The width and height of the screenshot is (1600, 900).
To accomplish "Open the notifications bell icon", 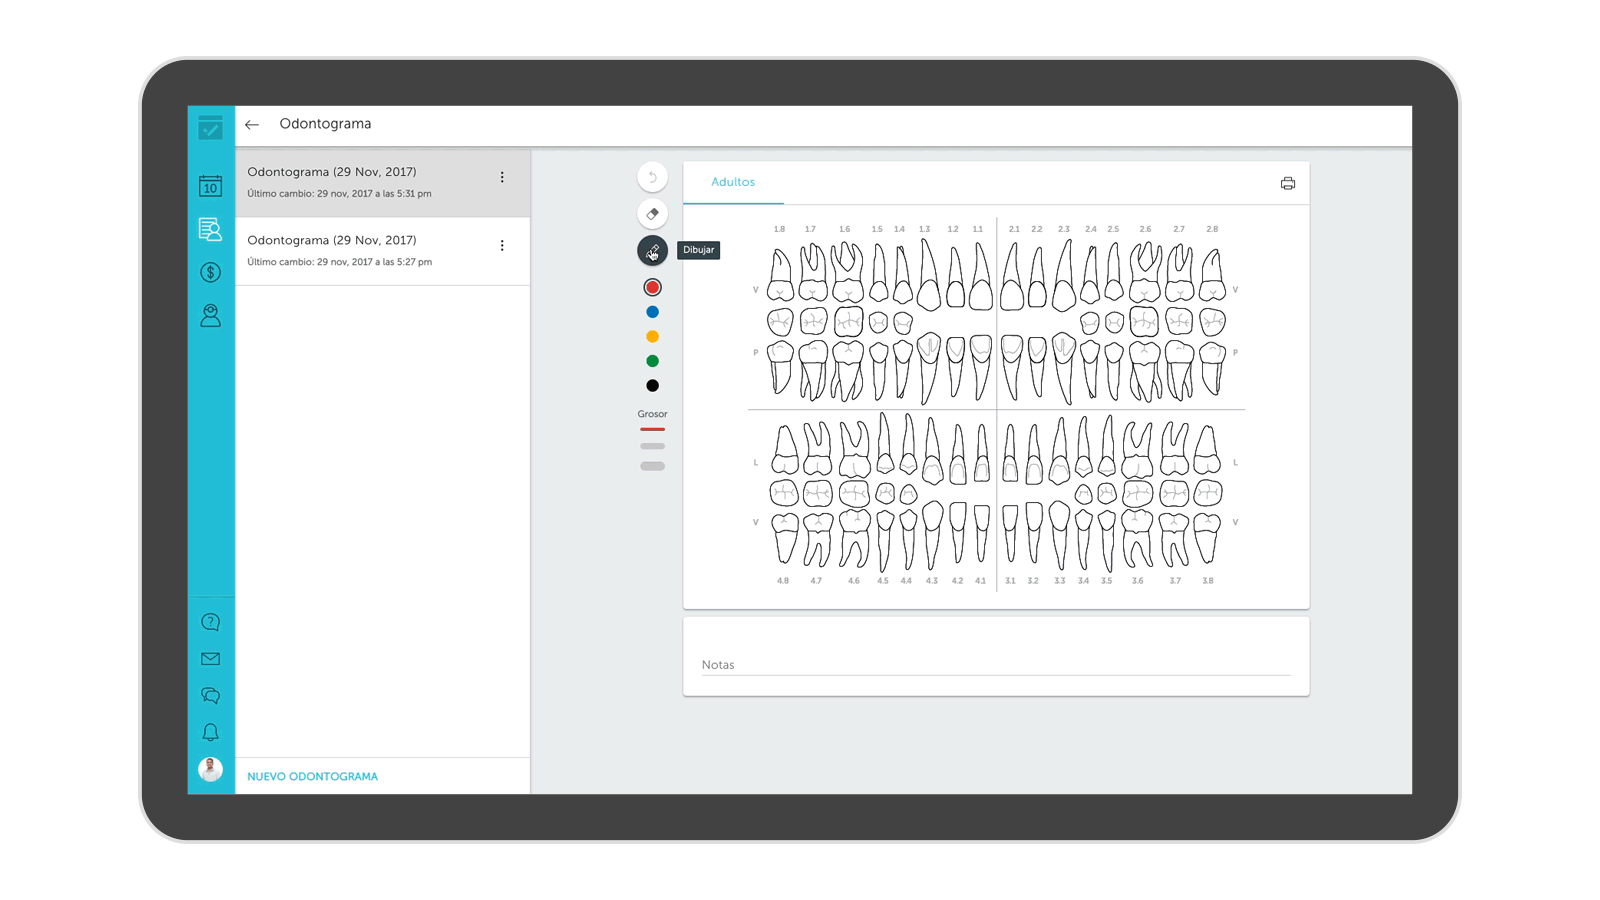I will click(x=210, y=733).
